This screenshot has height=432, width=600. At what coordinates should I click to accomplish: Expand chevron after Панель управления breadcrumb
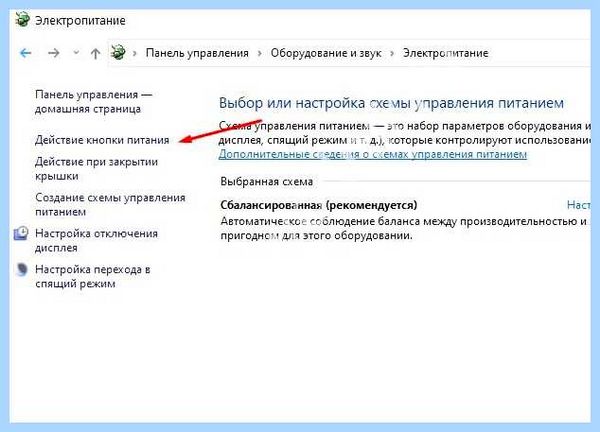(x=260, y=53)
